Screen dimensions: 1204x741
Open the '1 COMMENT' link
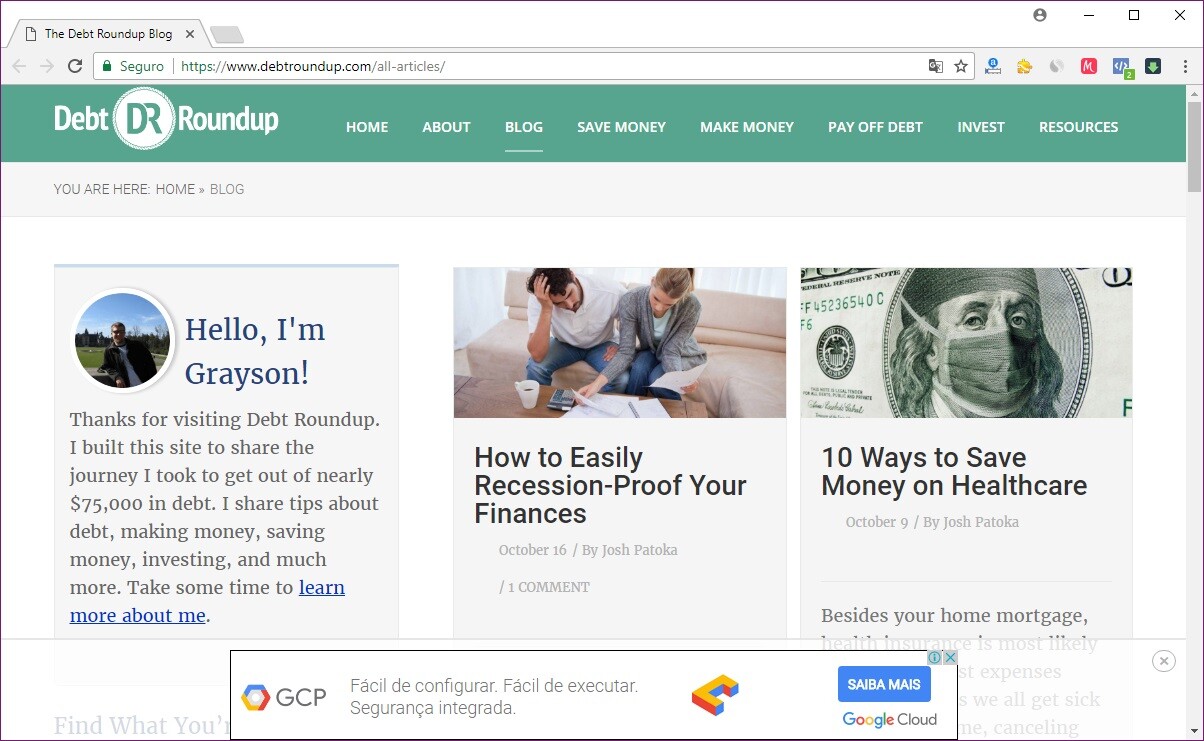[x=548, y=587]
